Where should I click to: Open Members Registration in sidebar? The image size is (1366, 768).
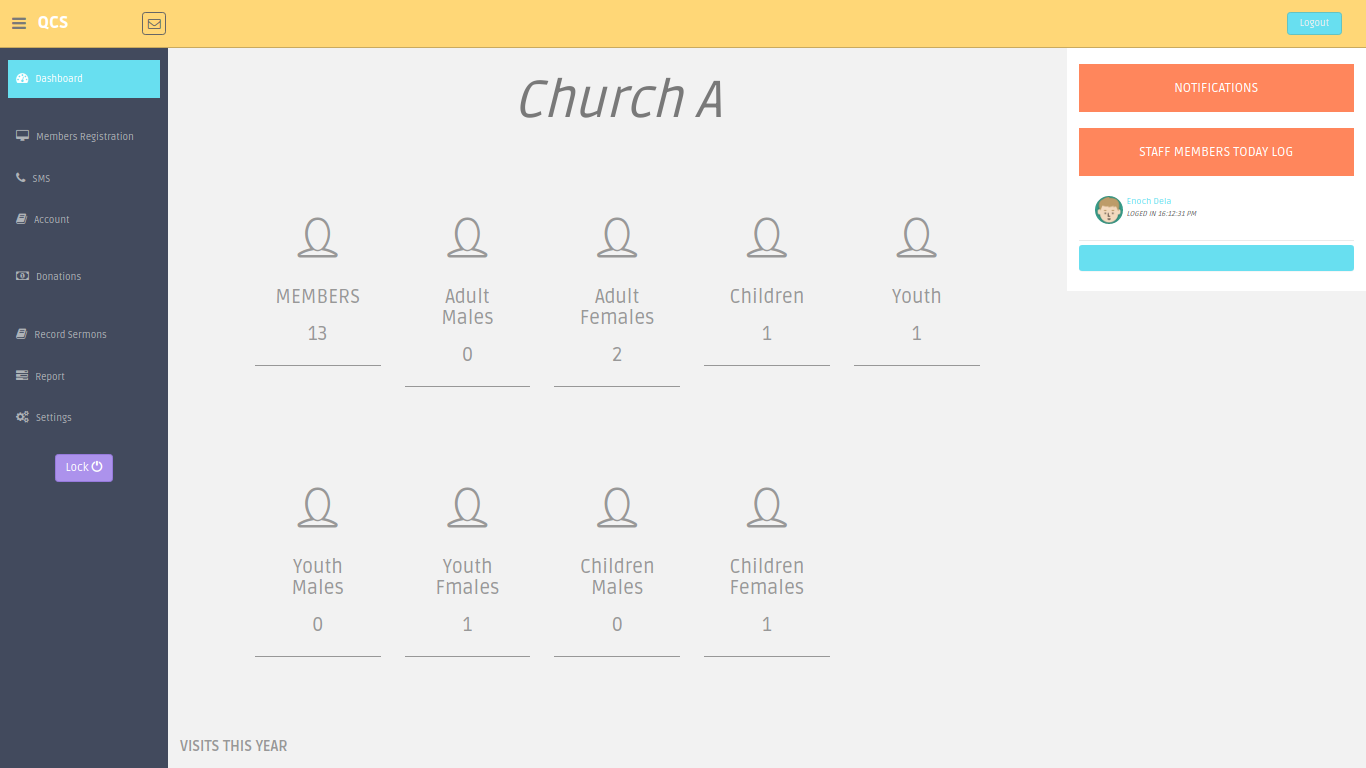tap(84, 136)
